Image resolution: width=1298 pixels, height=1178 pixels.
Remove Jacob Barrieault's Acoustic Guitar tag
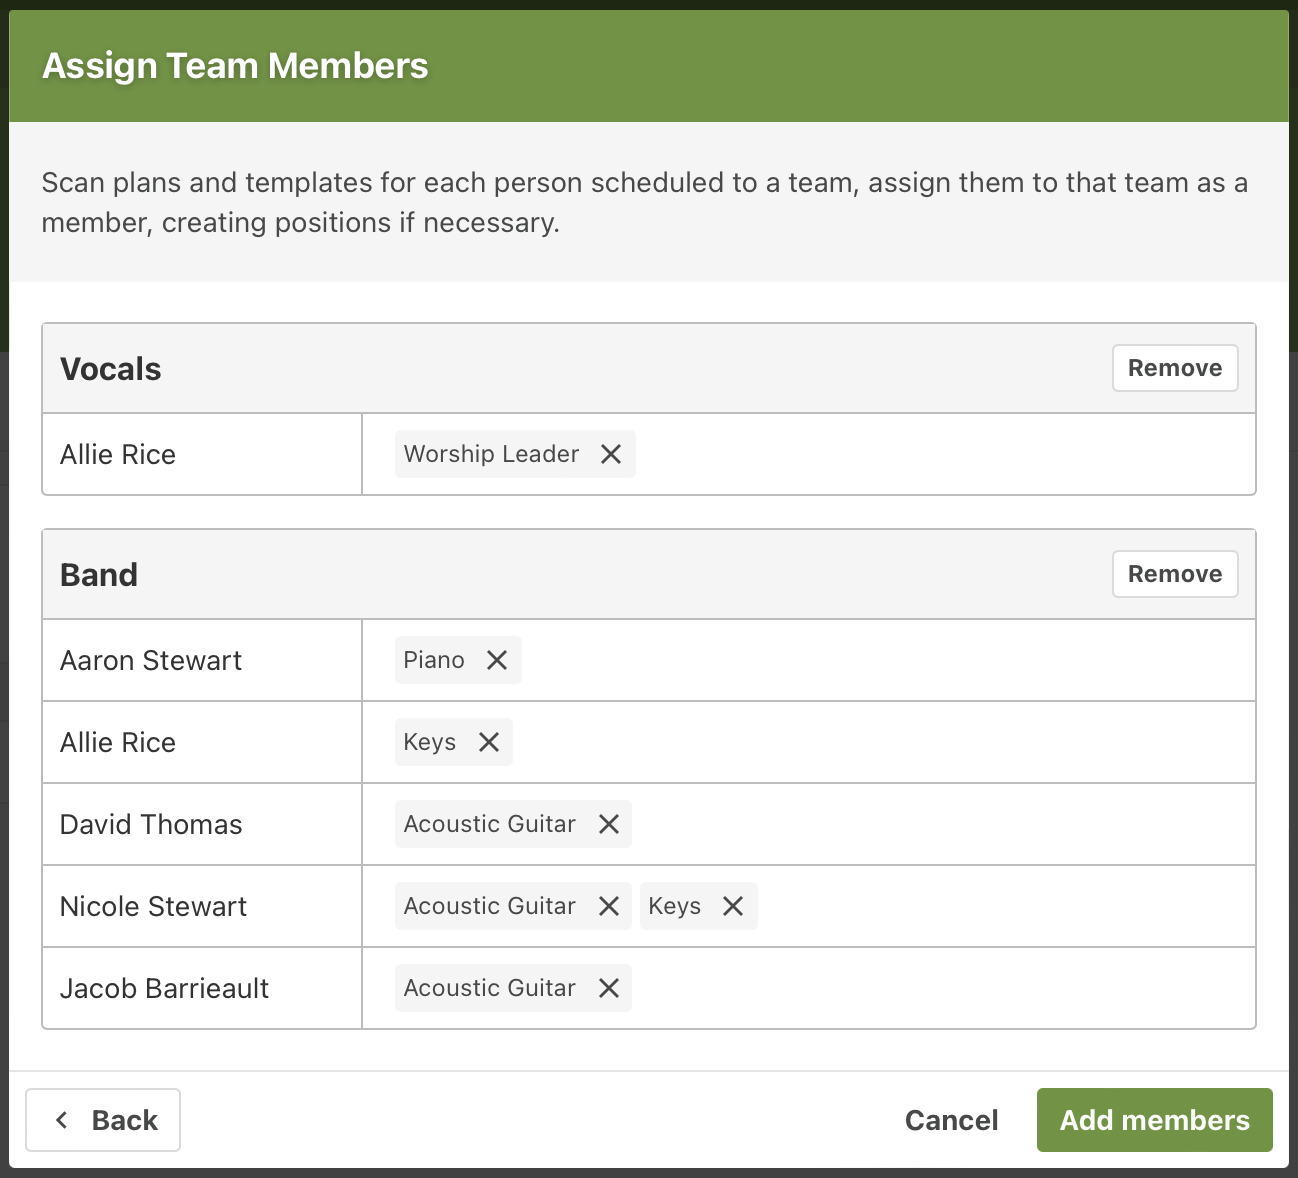(609, 988)
